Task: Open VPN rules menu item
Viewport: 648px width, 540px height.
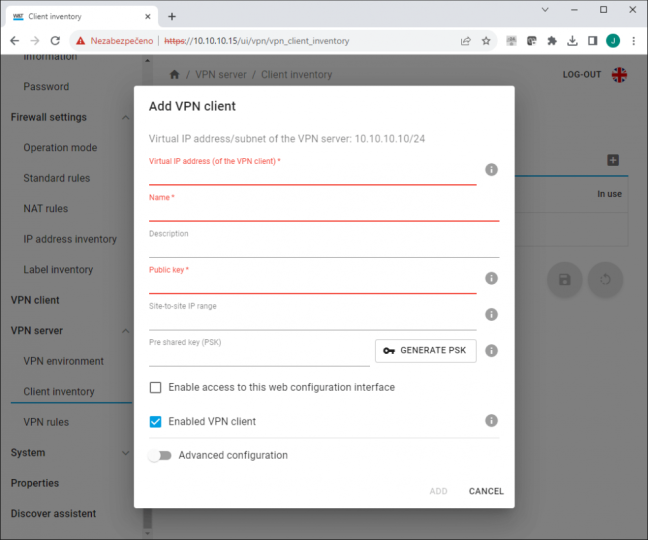Action: pos(46,422)
